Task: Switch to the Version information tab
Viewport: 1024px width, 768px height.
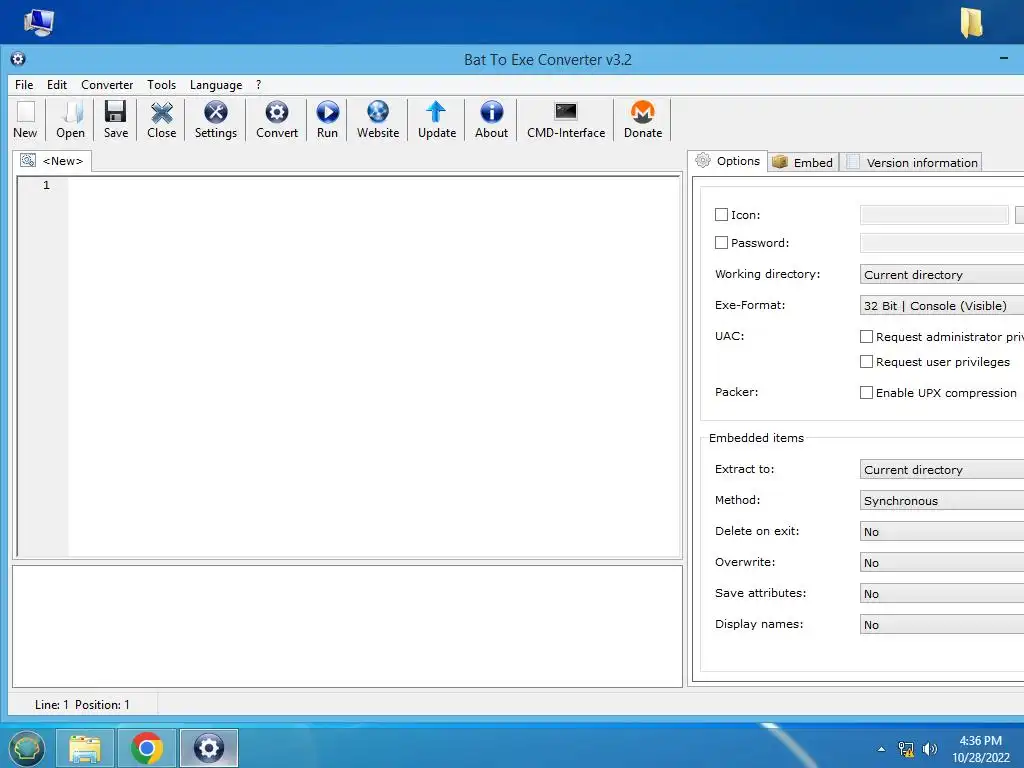Action: (x=912, y=162)
